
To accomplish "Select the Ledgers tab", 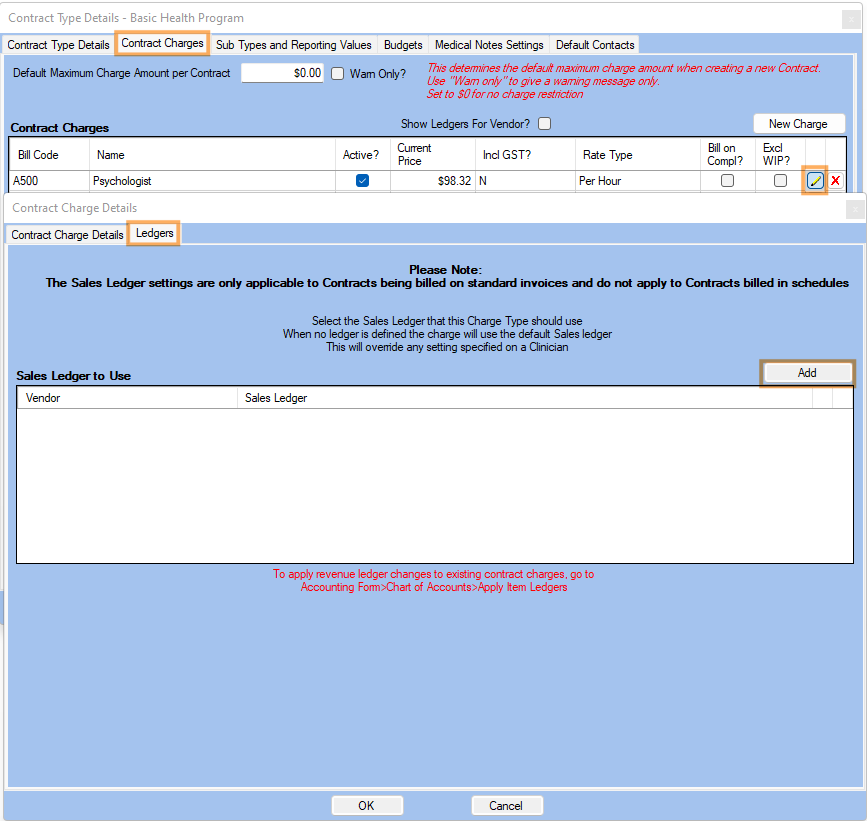I will point(153,233).
